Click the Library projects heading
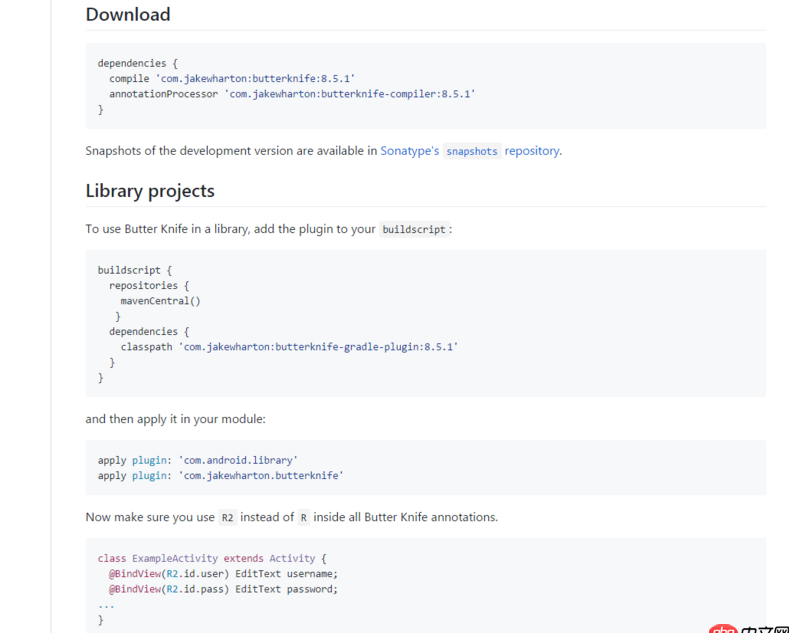 click(x=150, y=191)
